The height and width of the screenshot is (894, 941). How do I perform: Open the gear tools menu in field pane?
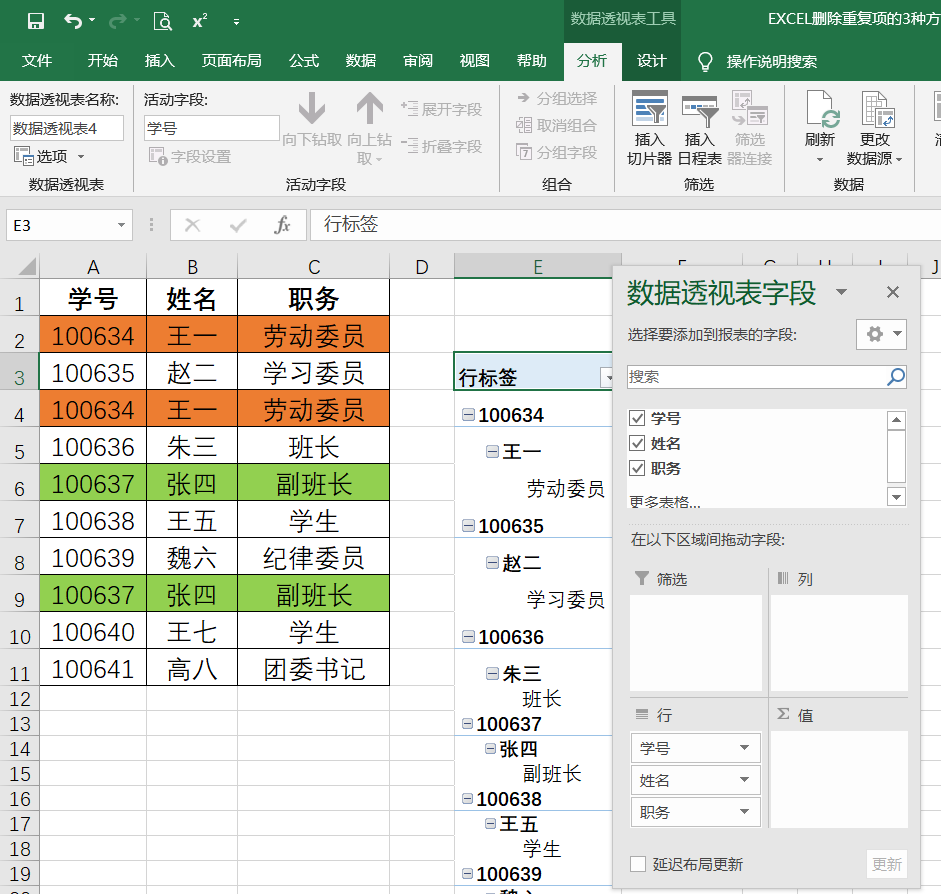881,334
